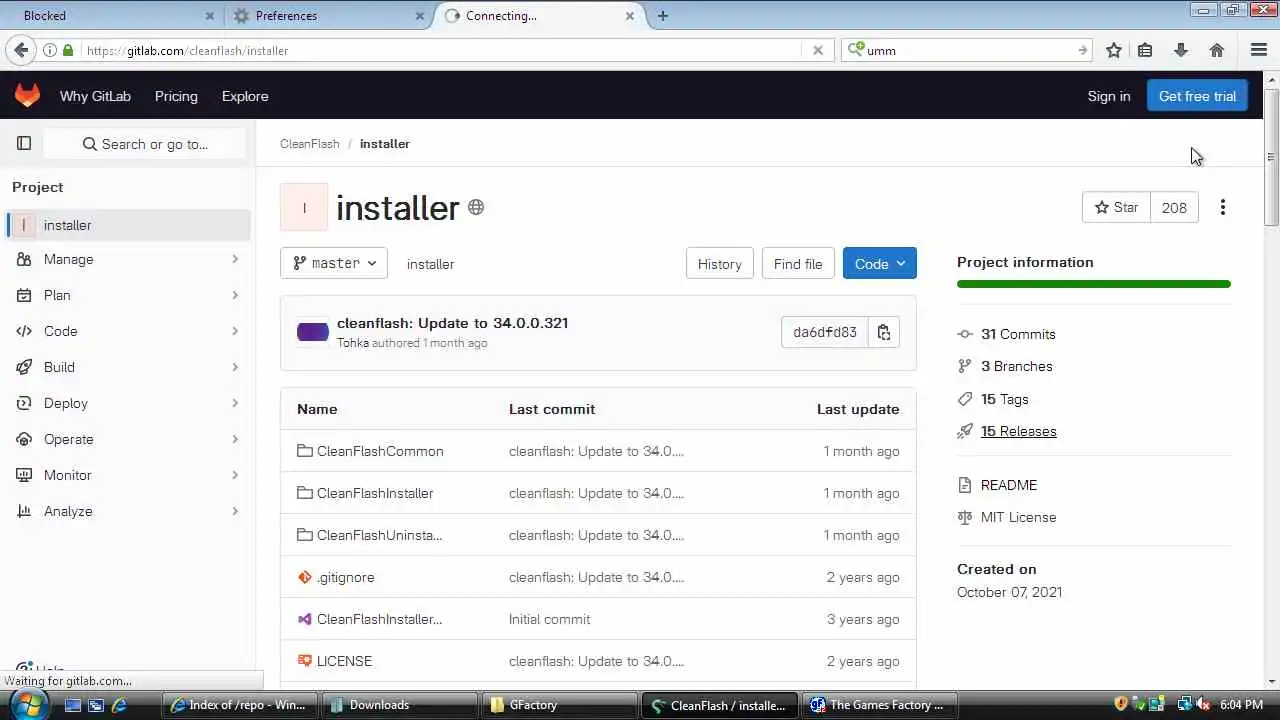Viewport: 1280px width, 720px height.
Task: Close the Blocked tab
Action: click(x=210, y=16)
